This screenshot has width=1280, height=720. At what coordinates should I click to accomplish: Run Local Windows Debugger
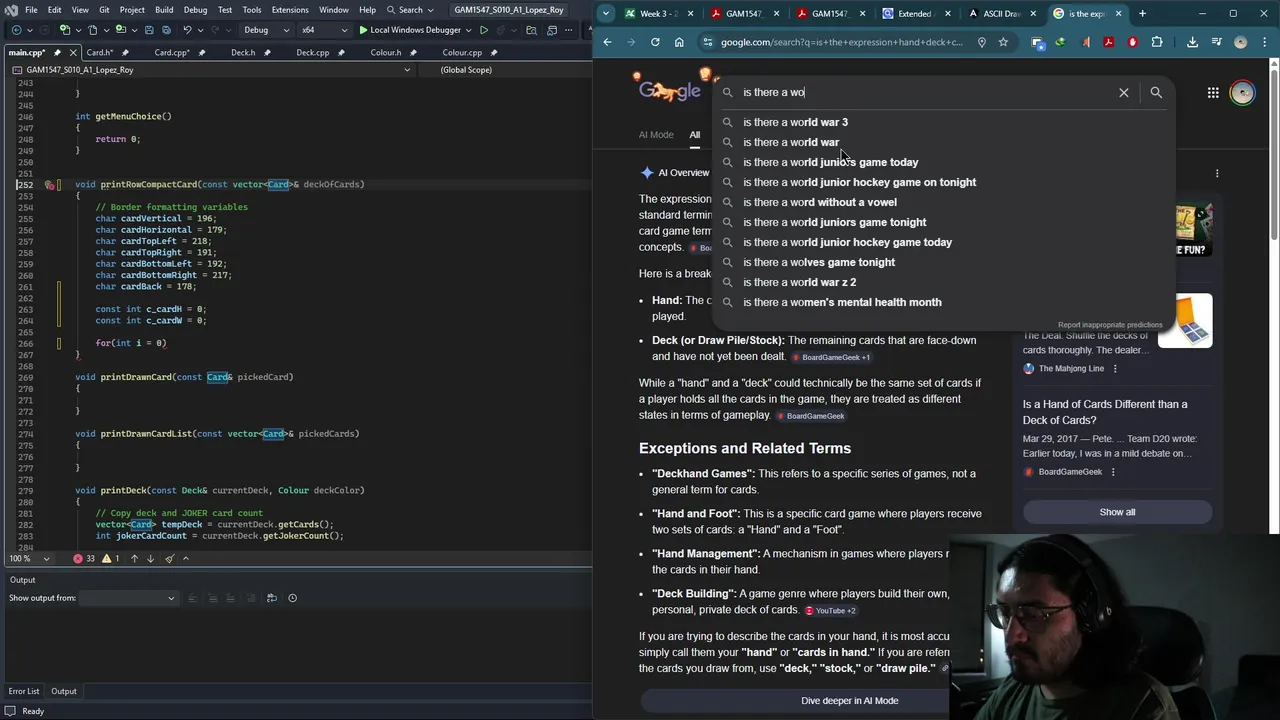409,30
